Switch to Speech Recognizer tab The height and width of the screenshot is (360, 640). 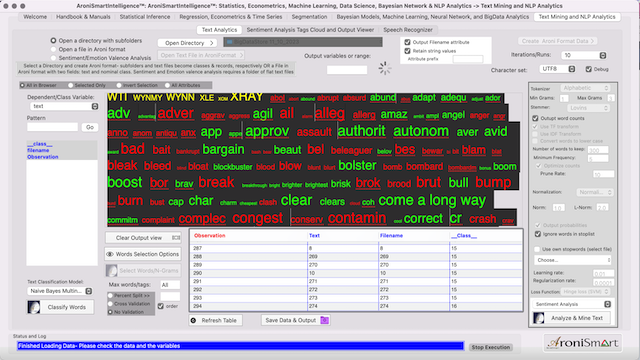point(408,30)
